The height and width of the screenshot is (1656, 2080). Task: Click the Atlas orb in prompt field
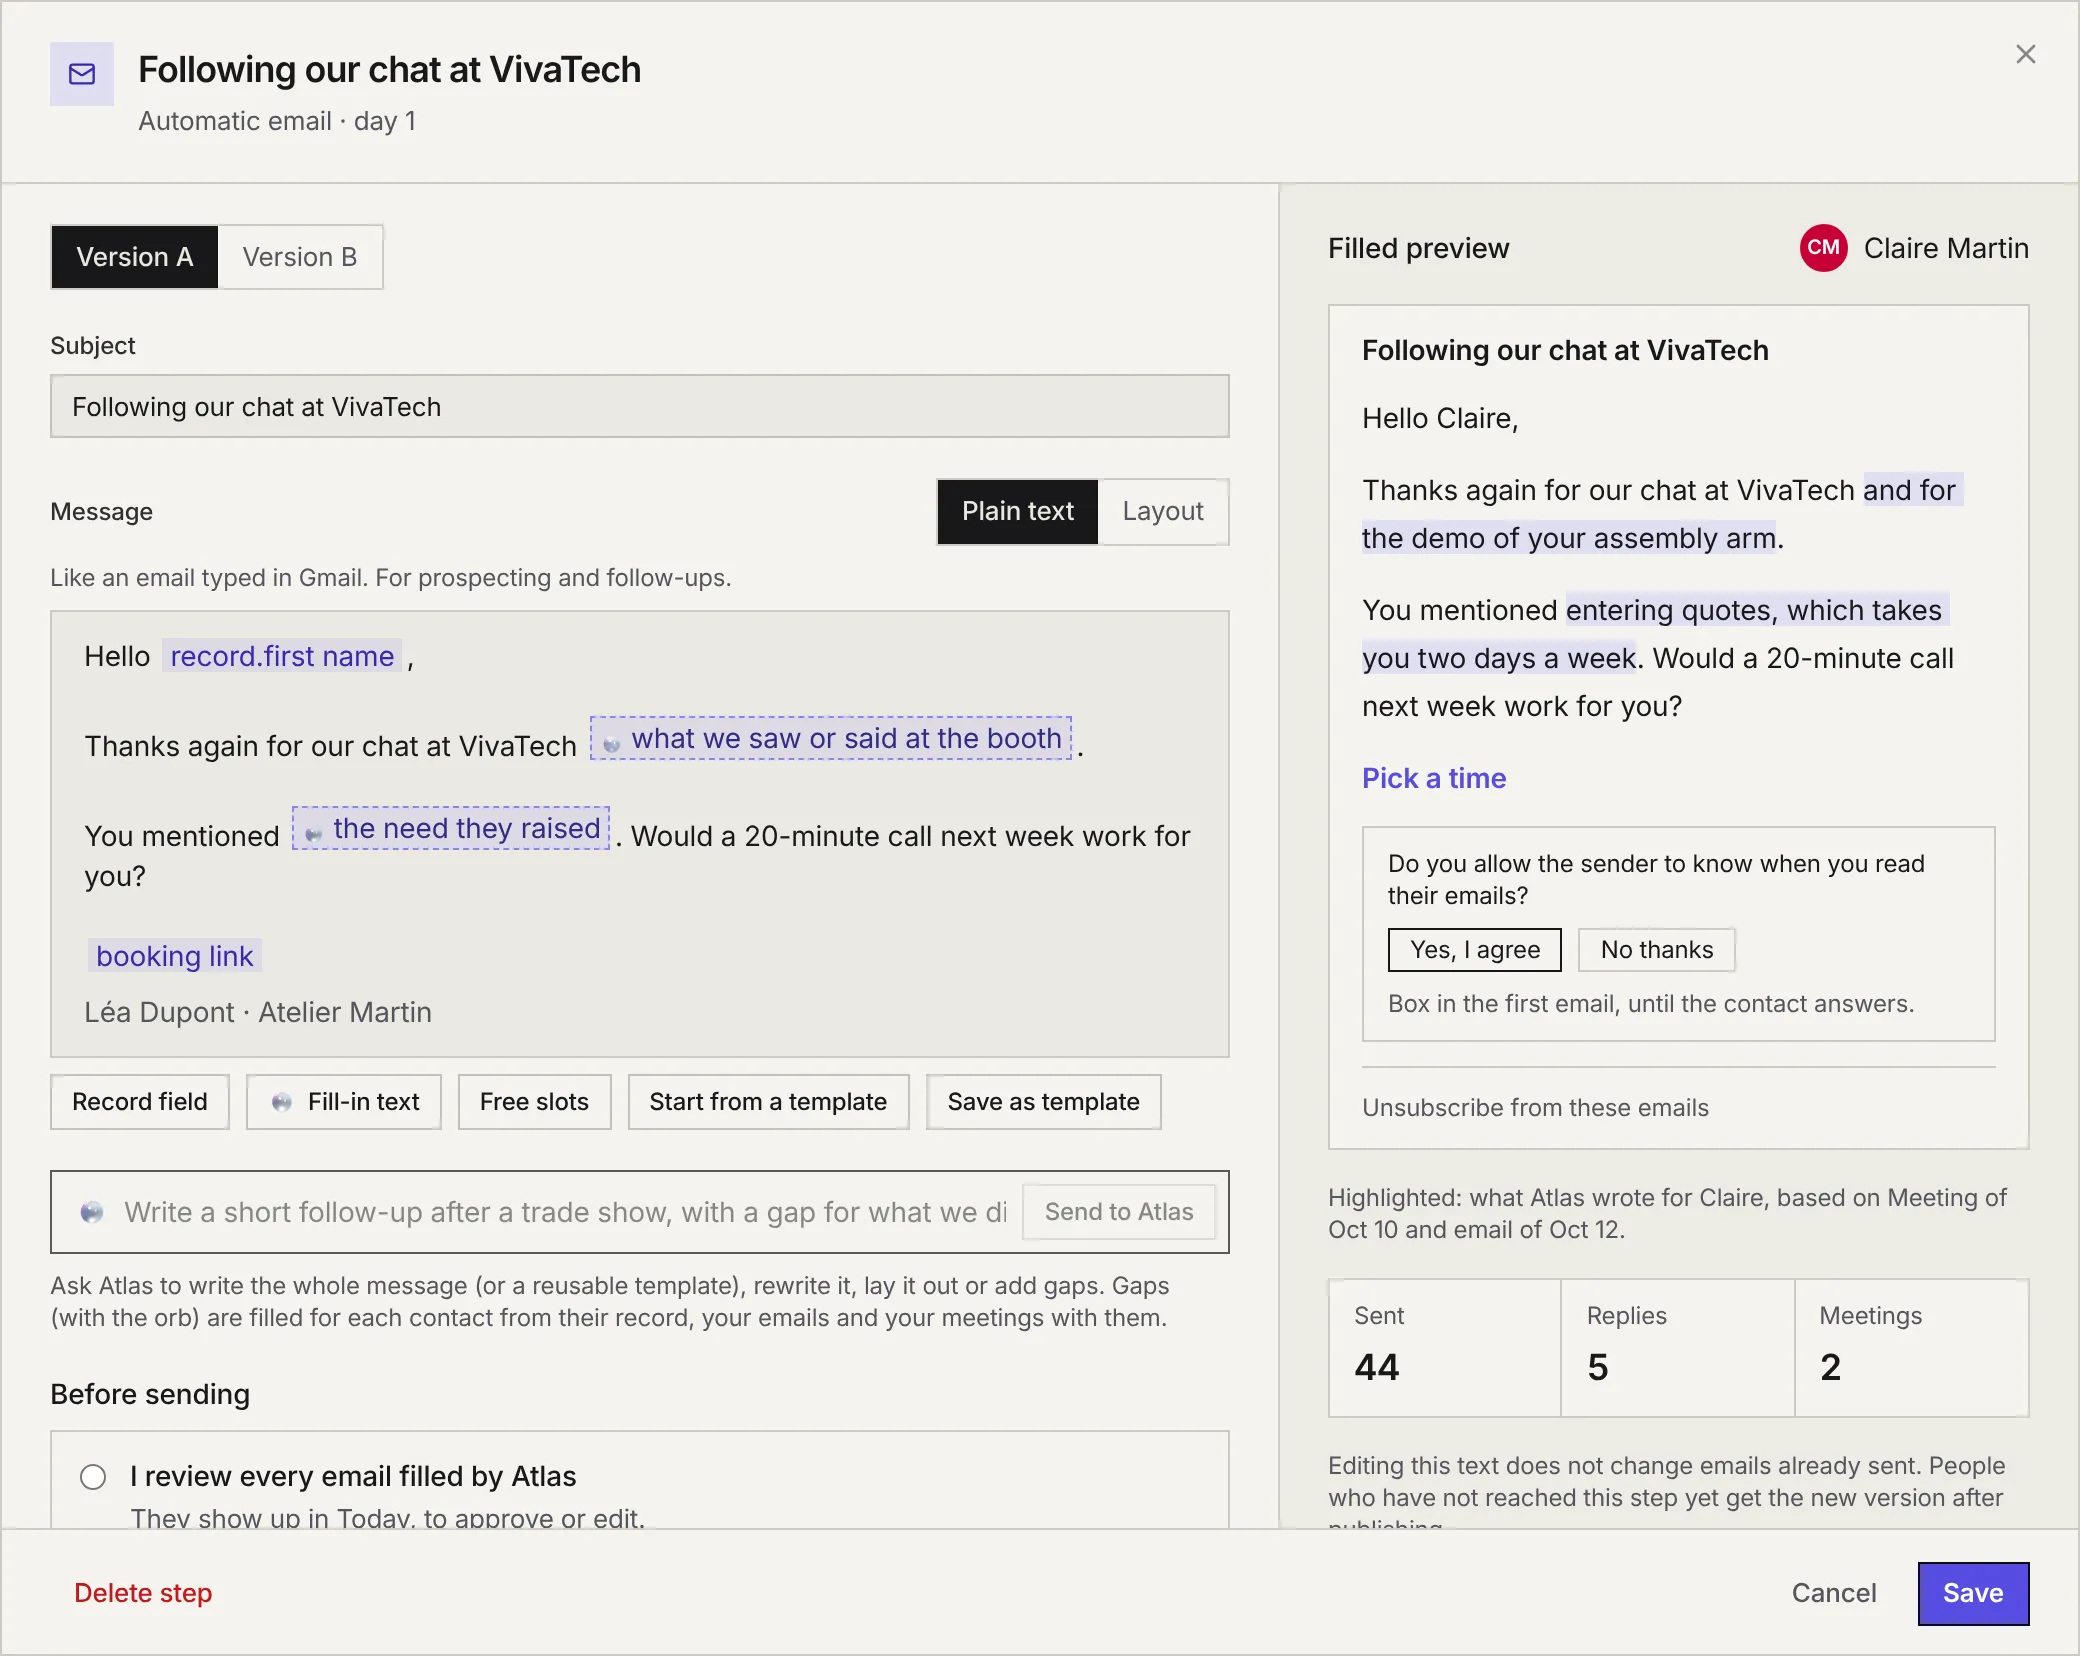click(x=92, y=1212)
